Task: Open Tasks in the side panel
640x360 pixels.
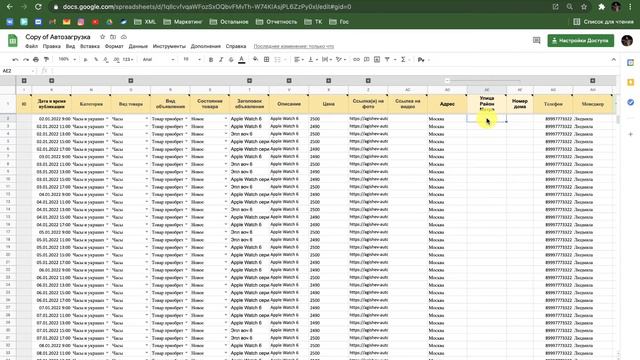Action: coord(631,102)
